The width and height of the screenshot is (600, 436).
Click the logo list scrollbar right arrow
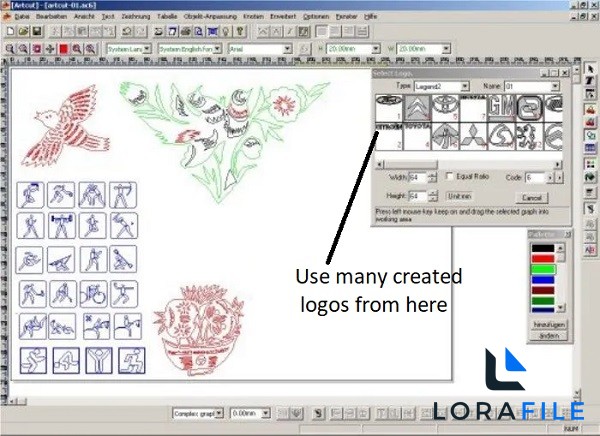pos(558,165)
